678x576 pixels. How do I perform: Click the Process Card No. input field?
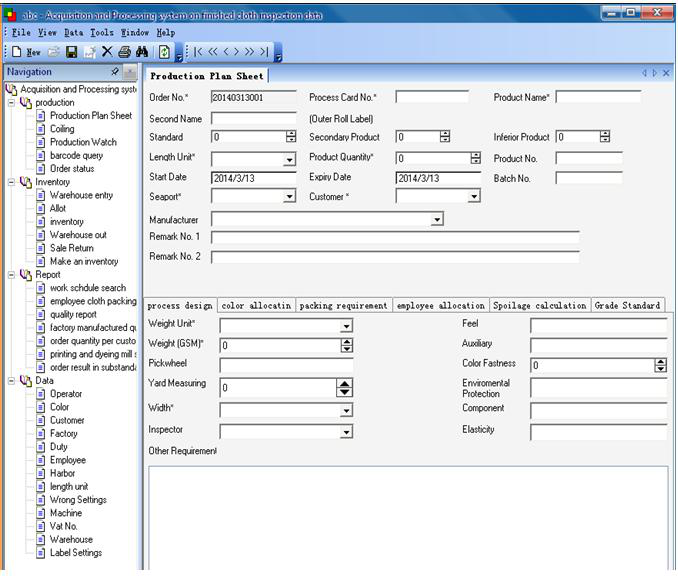[432, 97]
